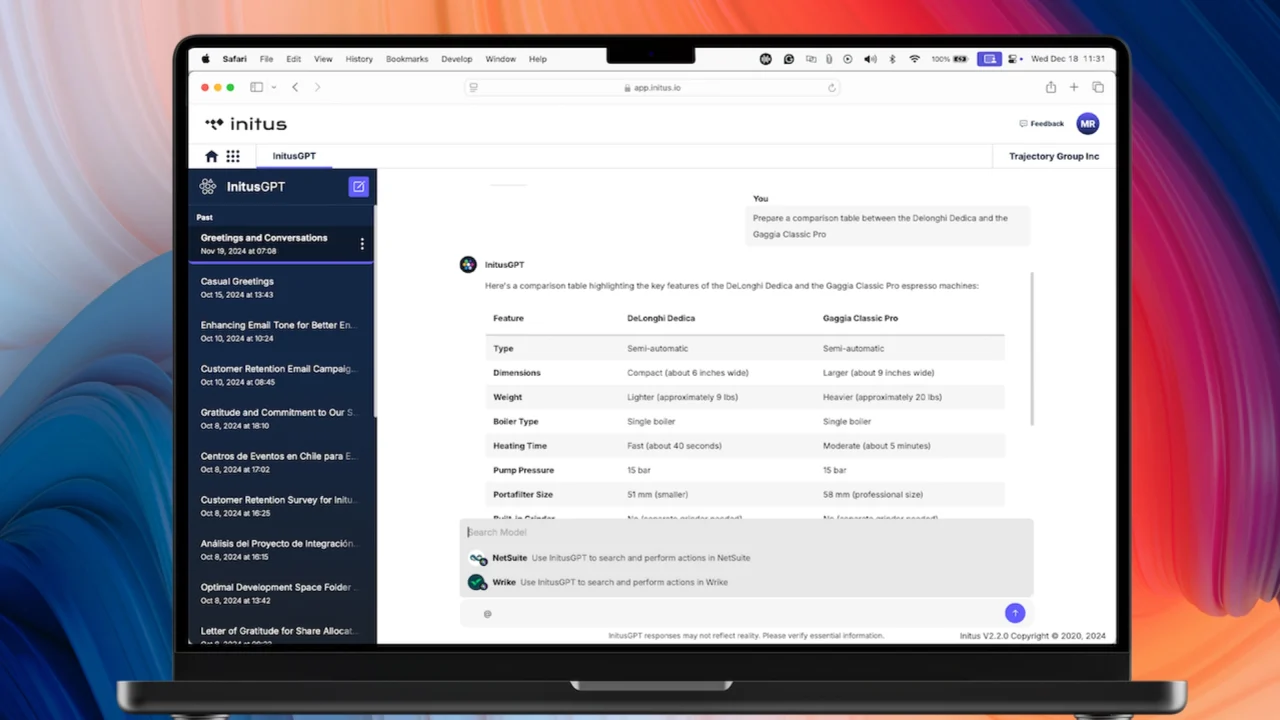Open Safari File menu
The width and height of the screenshot is (1280, 720).
coord(266,59)
